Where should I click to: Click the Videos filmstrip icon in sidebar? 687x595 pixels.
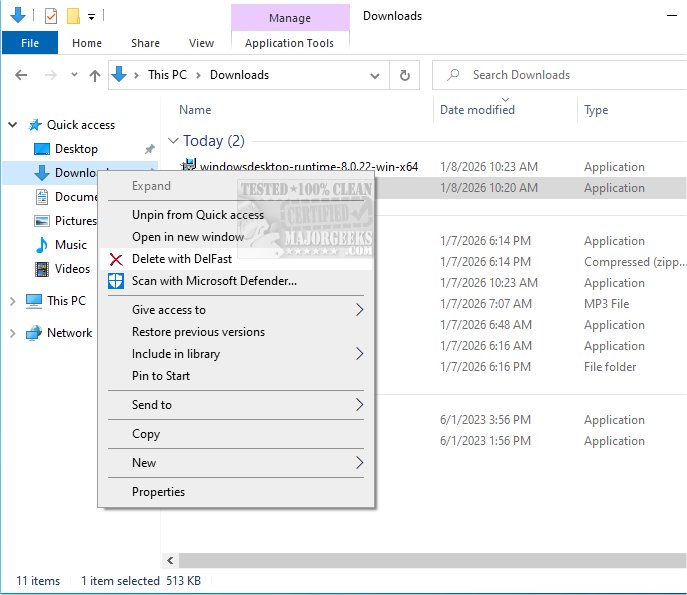(42, 269)
